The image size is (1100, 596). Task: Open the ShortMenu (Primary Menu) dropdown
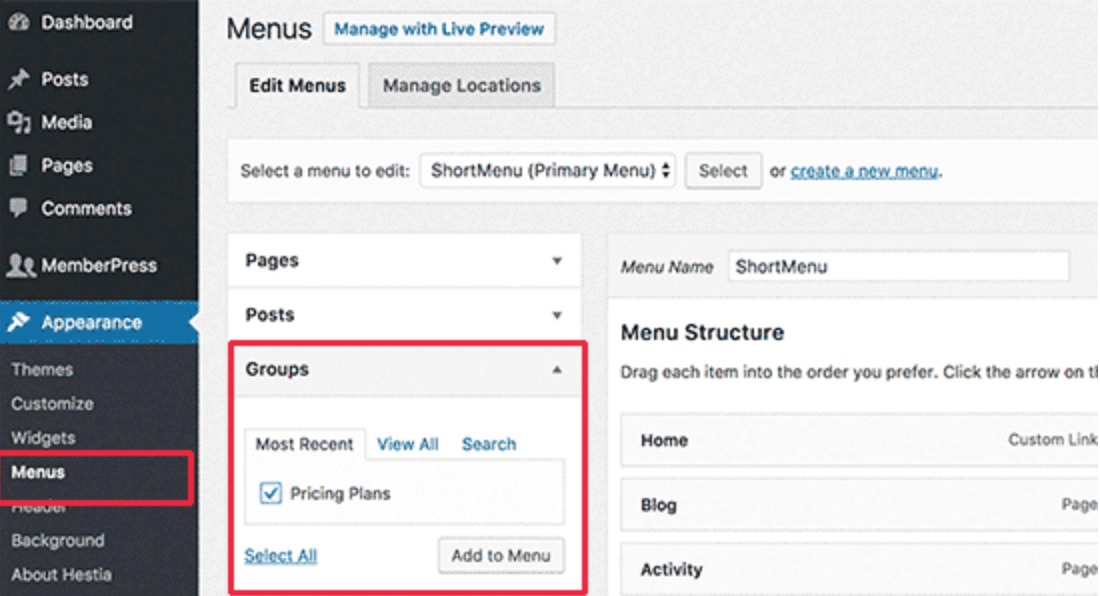pos(549,171)
